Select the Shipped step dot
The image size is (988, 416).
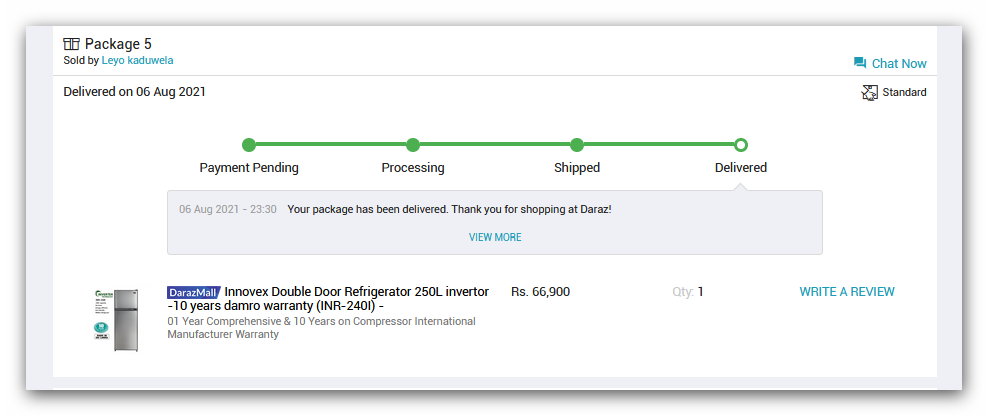coord(577,146)
